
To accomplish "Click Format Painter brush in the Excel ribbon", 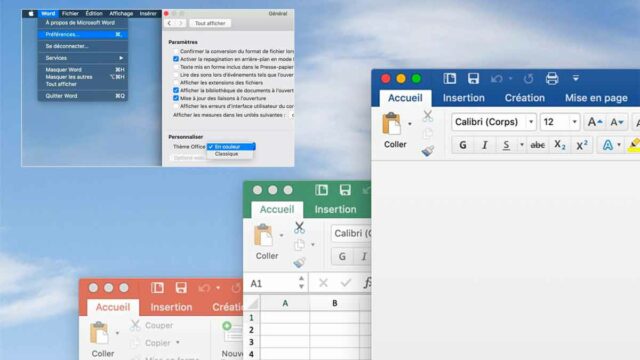I will pyautogui.click(x=299, y=262).
